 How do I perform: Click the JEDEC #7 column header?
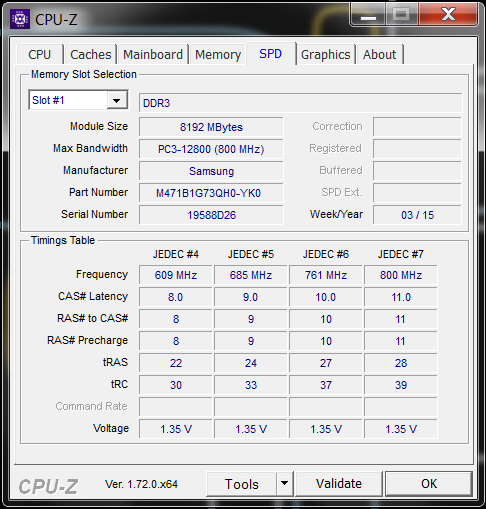401,254
